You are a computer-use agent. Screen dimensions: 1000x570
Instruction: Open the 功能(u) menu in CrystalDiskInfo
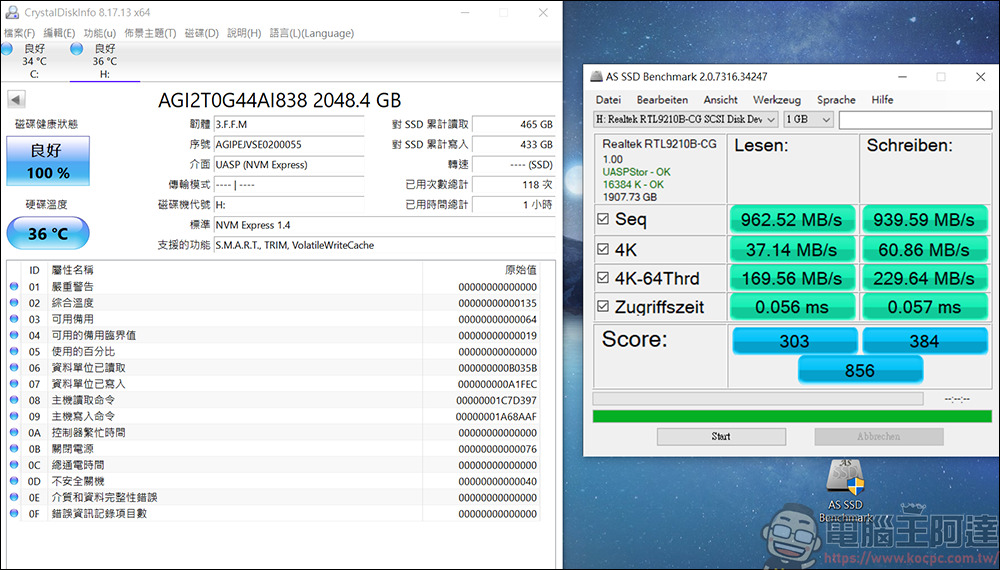point(99,33)
